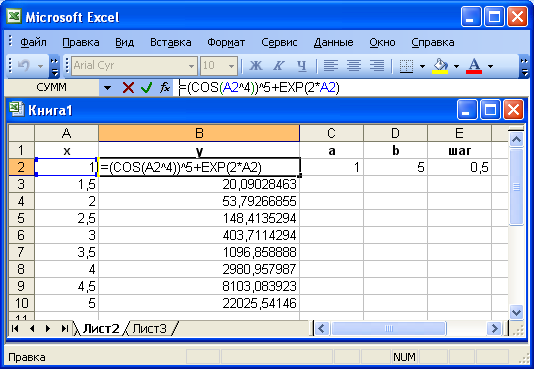Switch to the Лист2 sheet tab

101,328
